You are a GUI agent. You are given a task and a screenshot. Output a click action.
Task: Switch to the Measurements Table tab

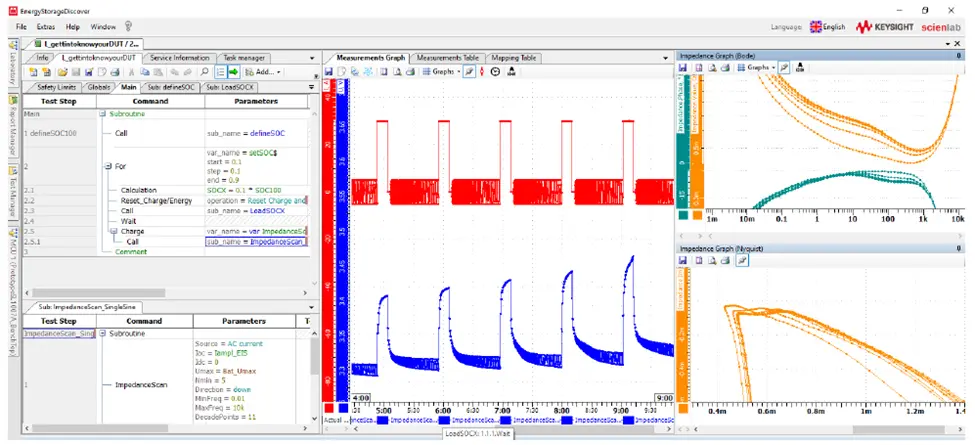[448, 57]
